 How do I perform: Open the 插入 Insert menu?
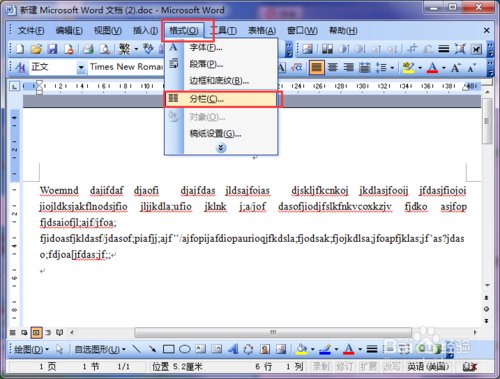146,31
